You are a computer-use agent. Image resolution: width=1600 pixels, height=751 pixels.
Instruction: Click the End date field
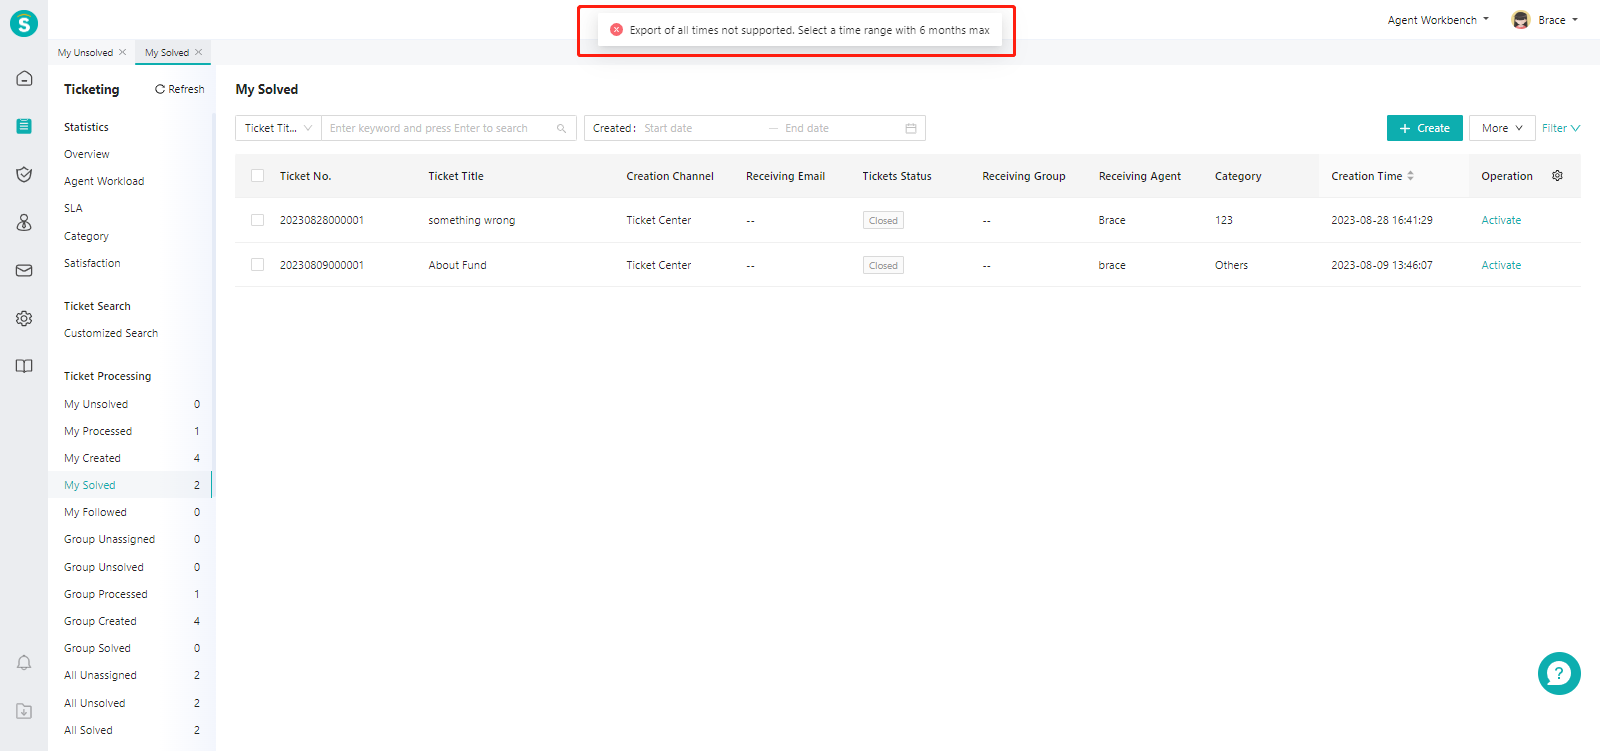tap(840, 128)
